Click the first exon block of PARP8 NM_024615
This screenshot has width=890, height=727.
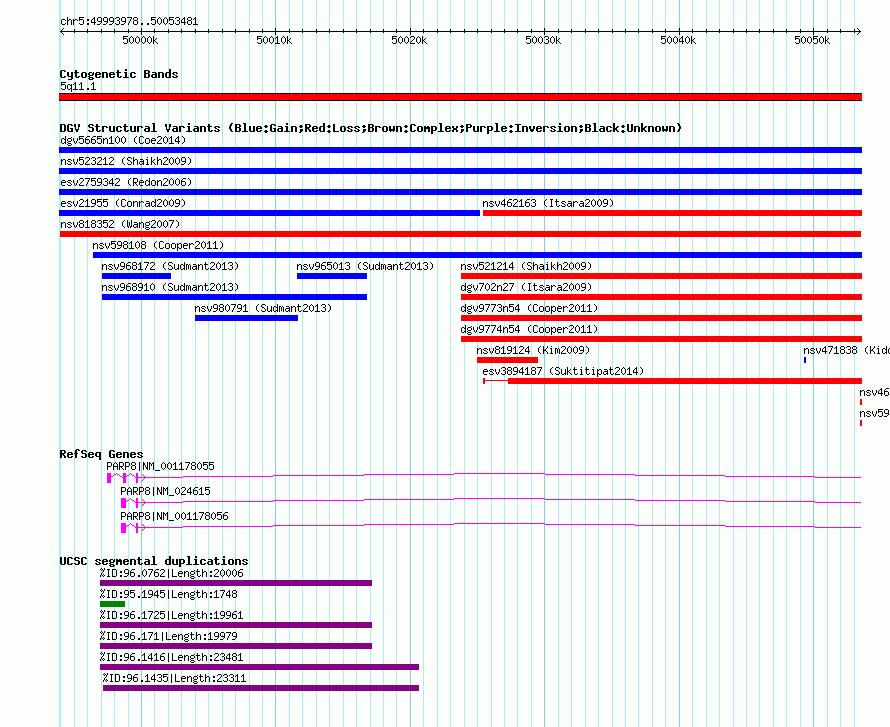coord(123,503)
